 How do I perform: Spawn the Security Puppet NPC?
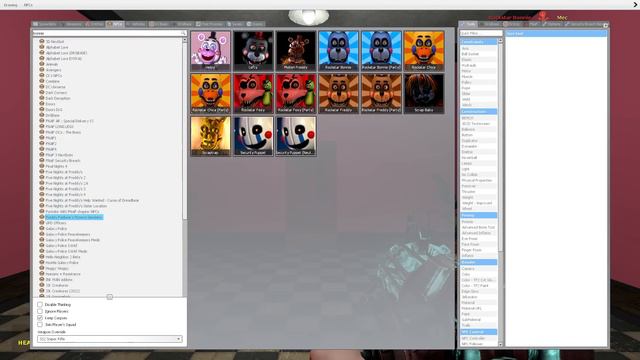(x=253, y=136)
